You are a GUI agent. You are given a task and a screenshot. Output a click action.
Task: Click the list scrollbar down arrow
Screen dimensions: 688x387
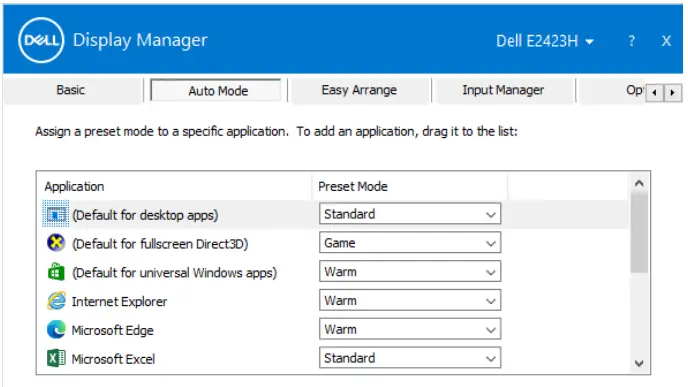click(639, 363)
